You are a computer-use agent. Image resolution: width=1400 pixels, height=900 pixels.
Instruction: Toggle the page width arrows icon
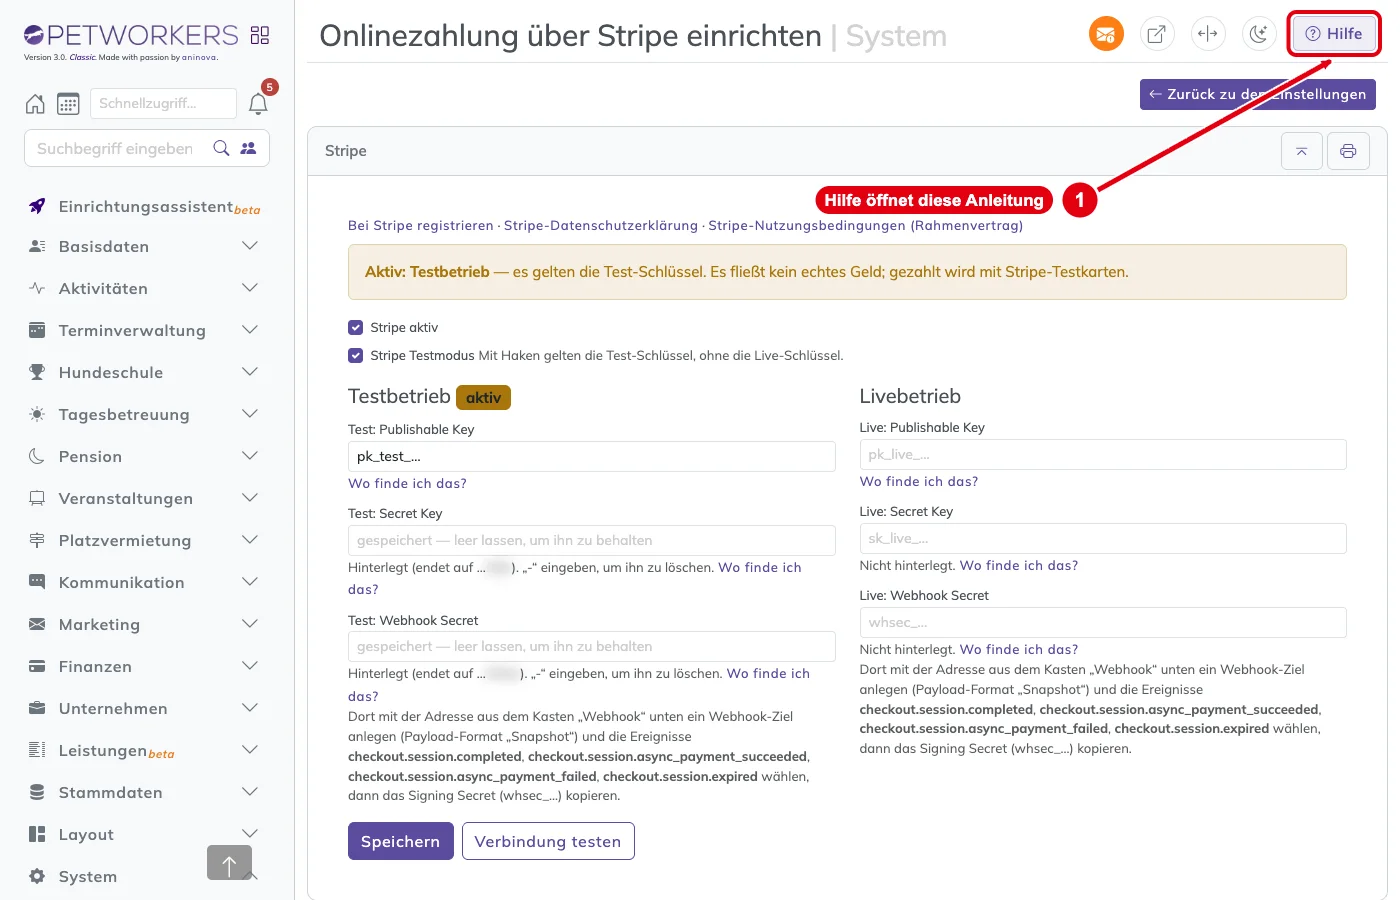pos(1208,34)
